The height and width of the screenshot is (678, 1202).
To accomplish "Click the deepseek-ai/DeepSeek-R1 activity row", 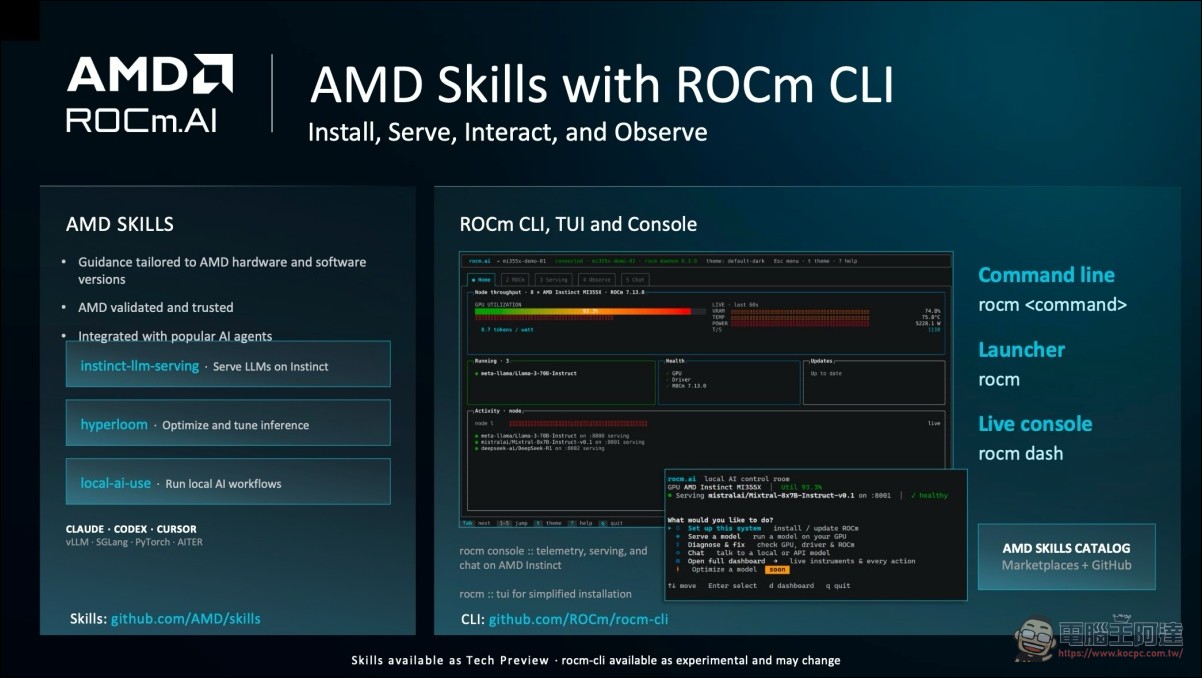I will pyautogui.click(x=539, y=448).
